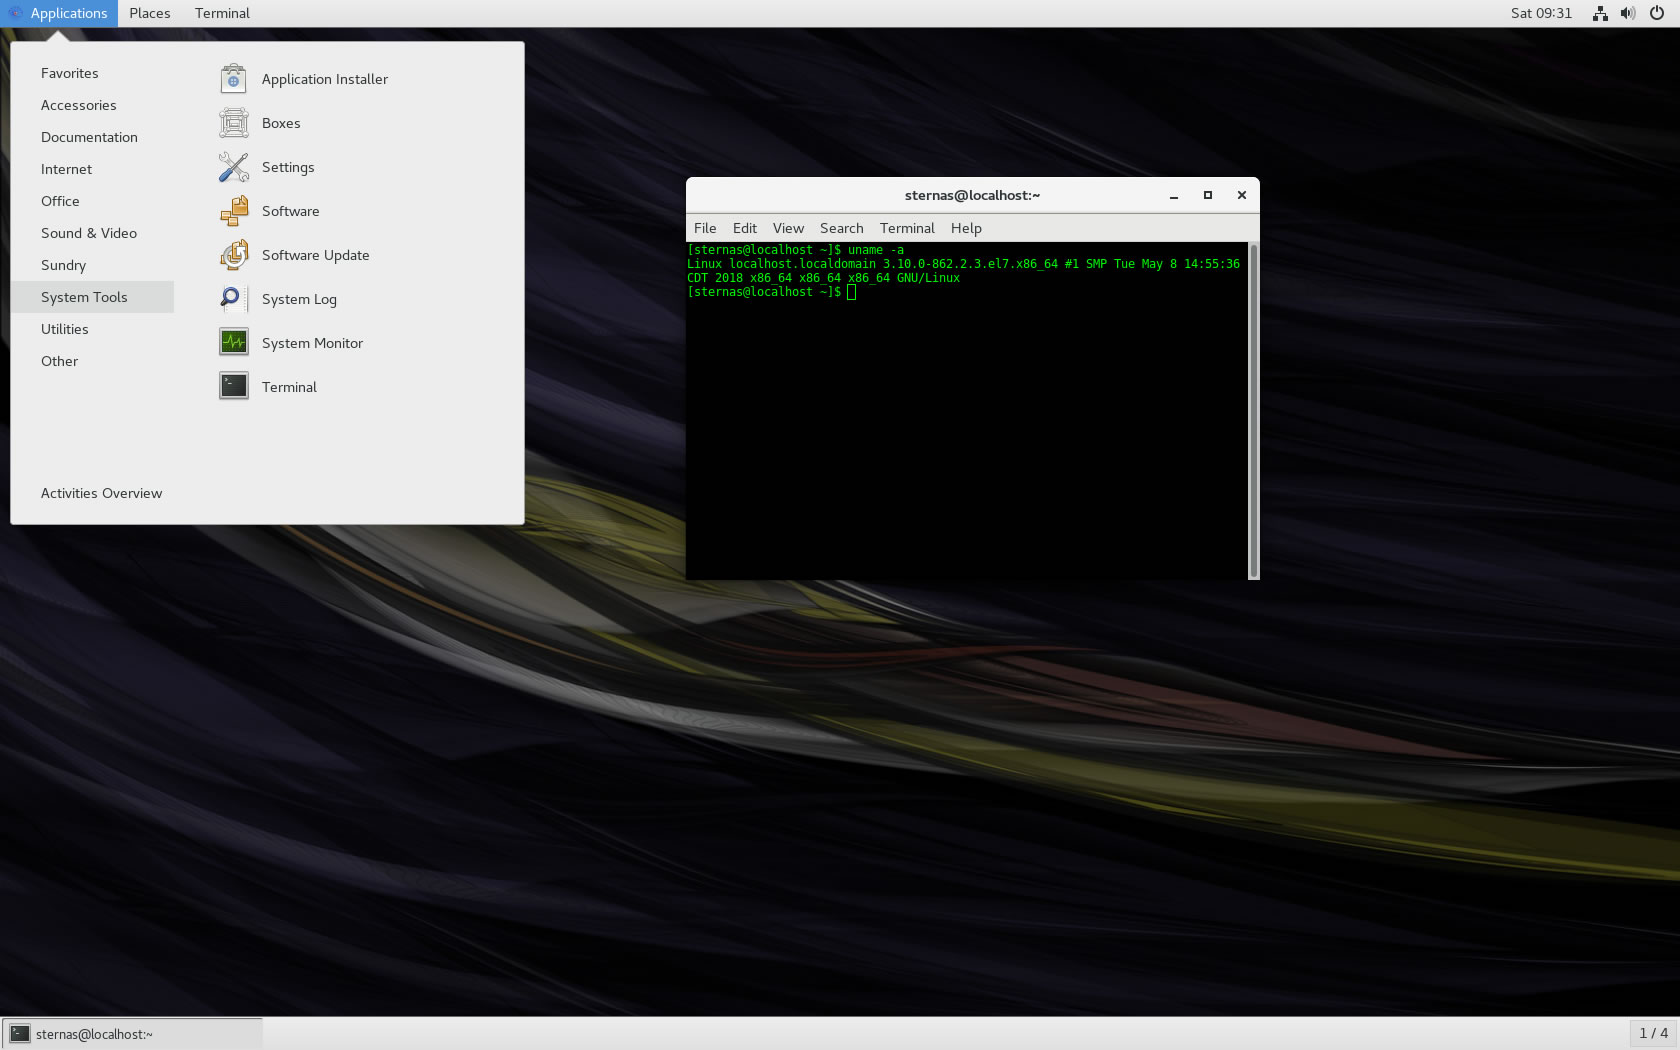Click the sternas@localhost taskbar button

(x=132, y=1034)
